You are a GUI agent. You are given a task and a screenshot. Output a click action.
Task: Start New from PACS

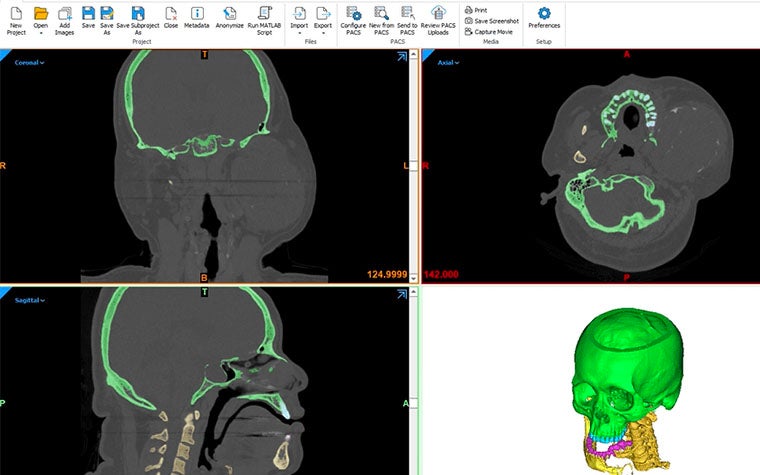381,20
